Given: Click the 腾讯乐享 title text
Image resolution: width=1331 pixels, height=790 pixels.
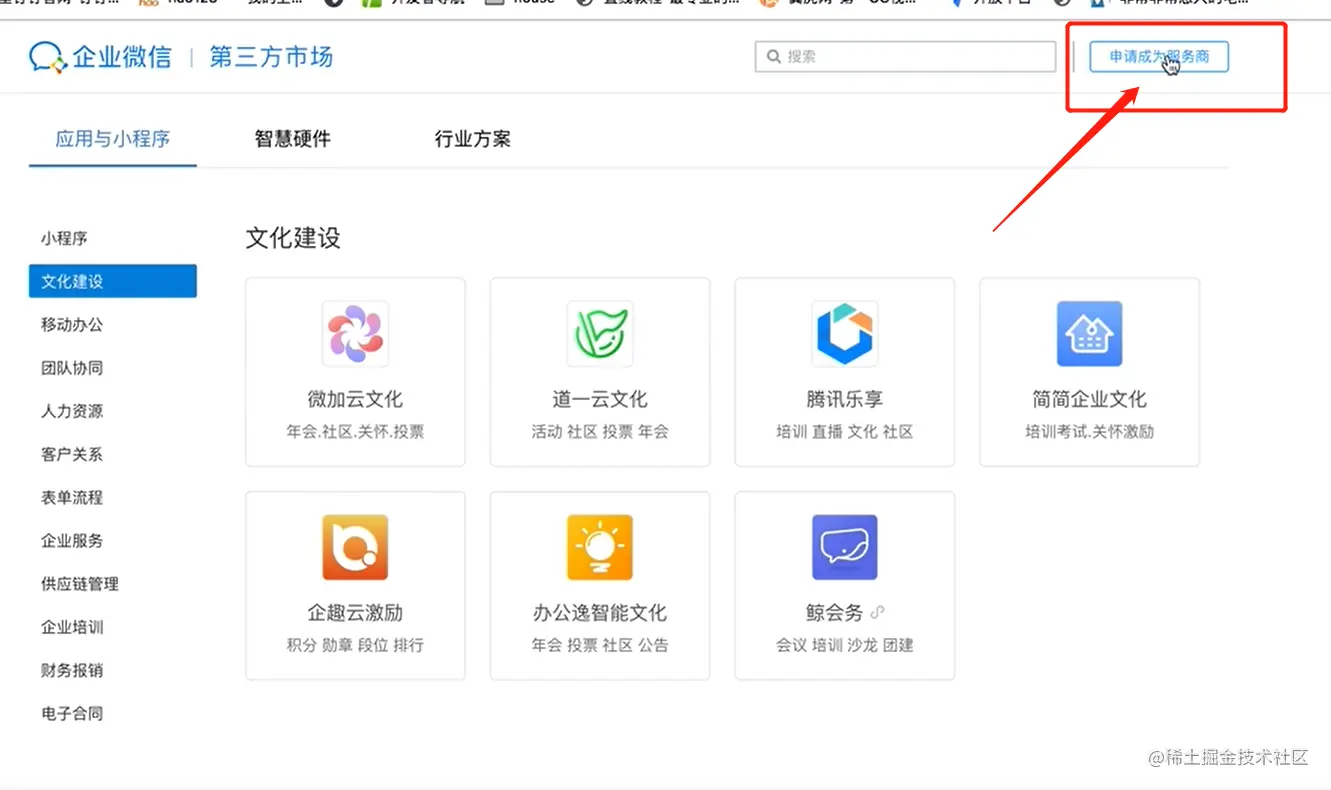Looking at the screenshot, I should coord(845,399).
